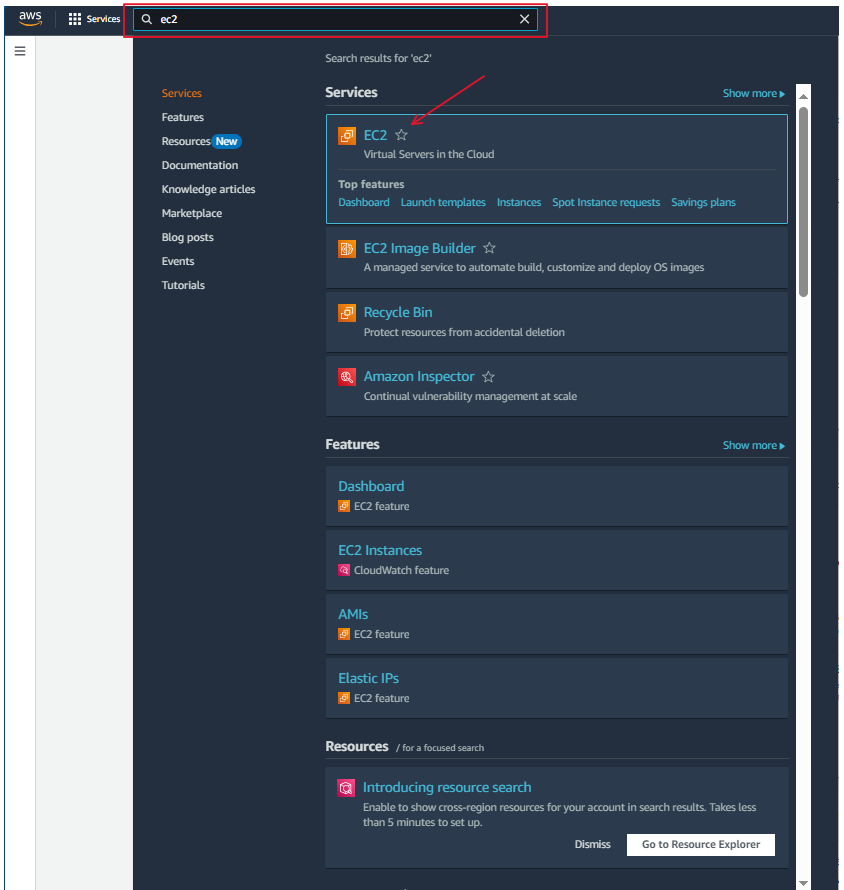Open Dashboard feature result
The width and height of the screenshot is (844, 890).
tap(371, 486)
